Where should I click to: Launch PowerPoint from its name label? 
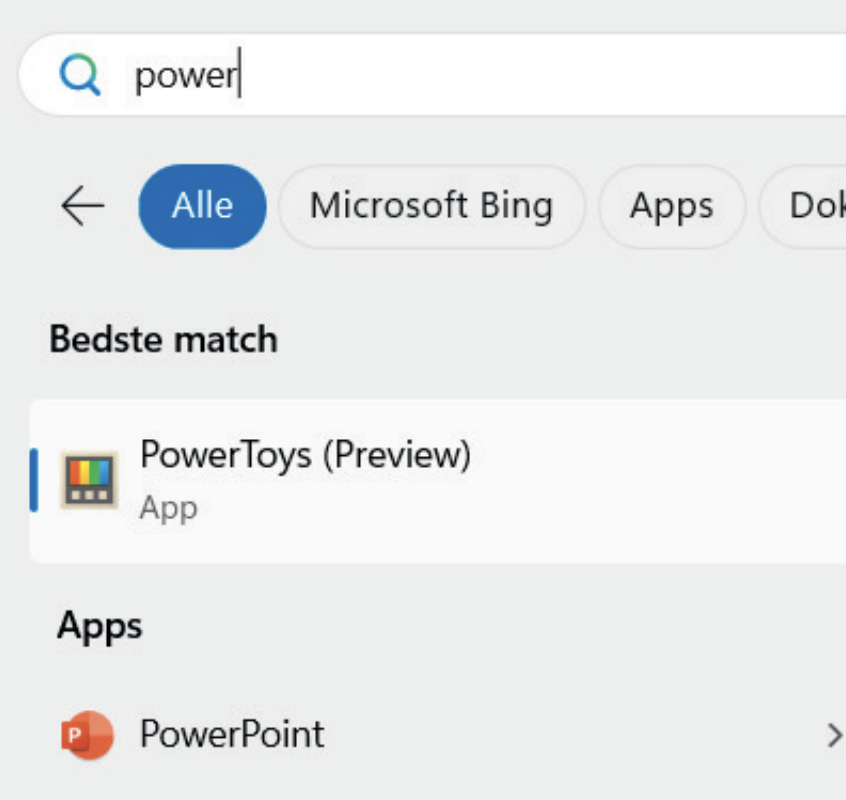pyautogui.click(x=232, y=735)
